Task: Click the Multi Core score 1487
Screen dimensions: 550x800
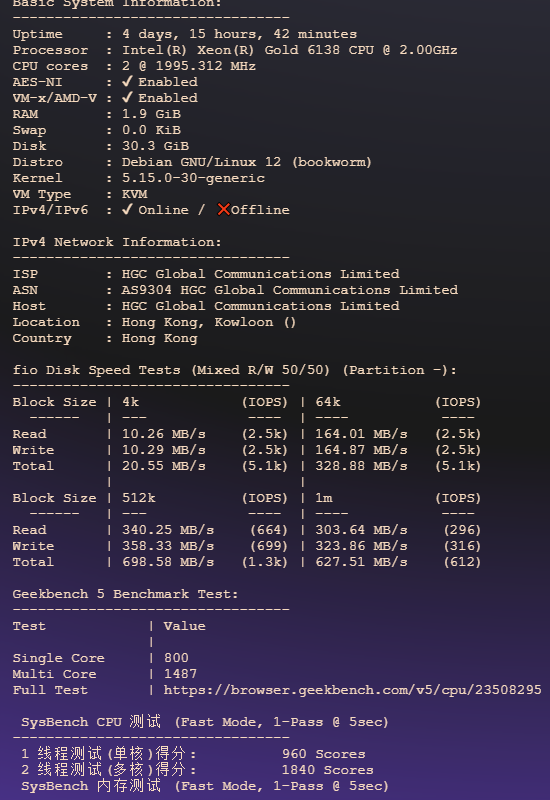Action: point(180,674)
